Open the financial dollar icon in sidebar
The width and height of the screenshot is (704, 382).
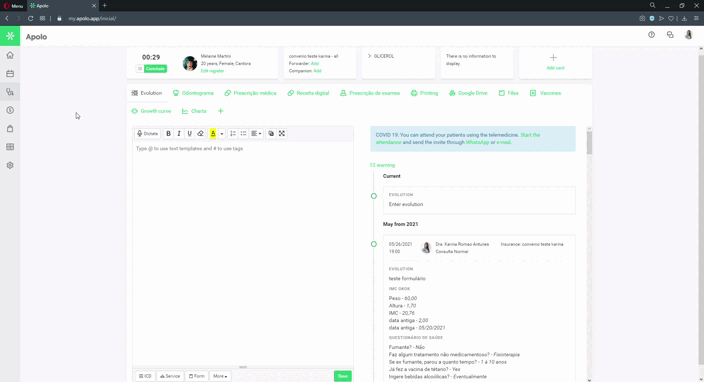pos(10,110)
